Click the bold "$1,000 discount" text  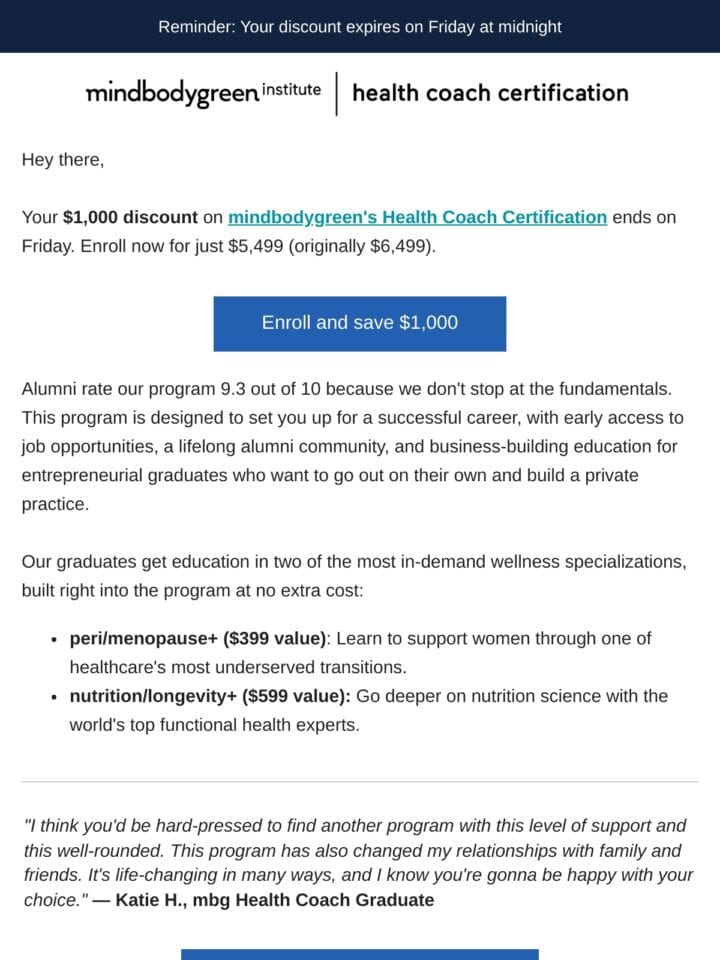point(130,217)
